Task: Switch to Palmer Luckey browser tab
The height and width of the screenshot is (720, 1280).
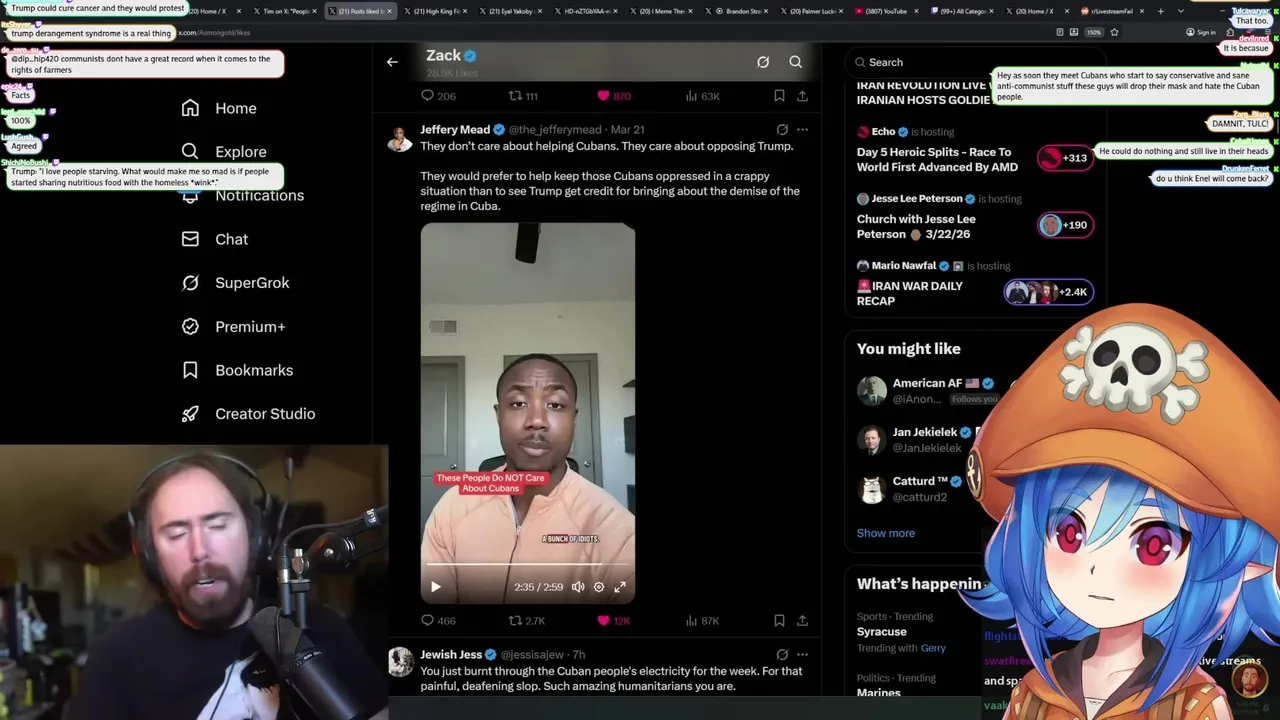Action: pos(812,11)
